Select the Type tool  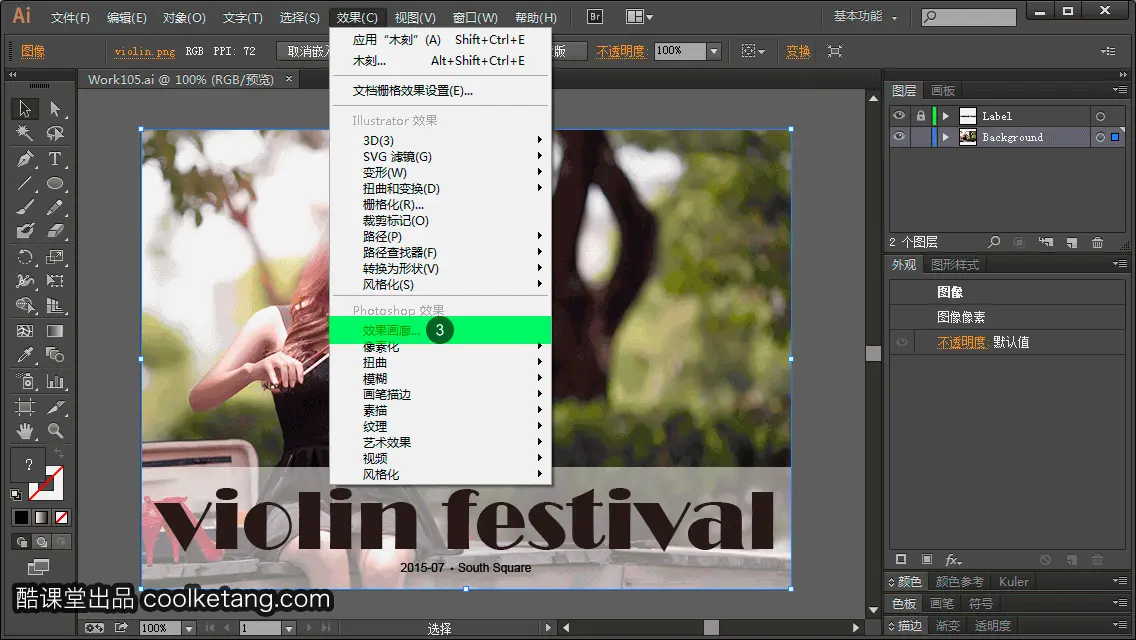55,158
